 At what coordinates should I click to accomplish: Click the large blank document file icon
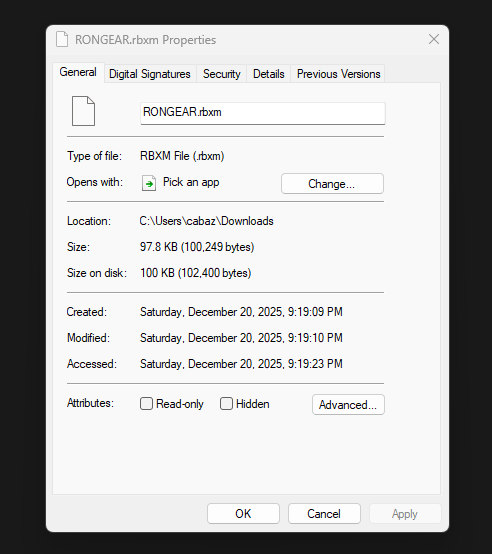83,111
